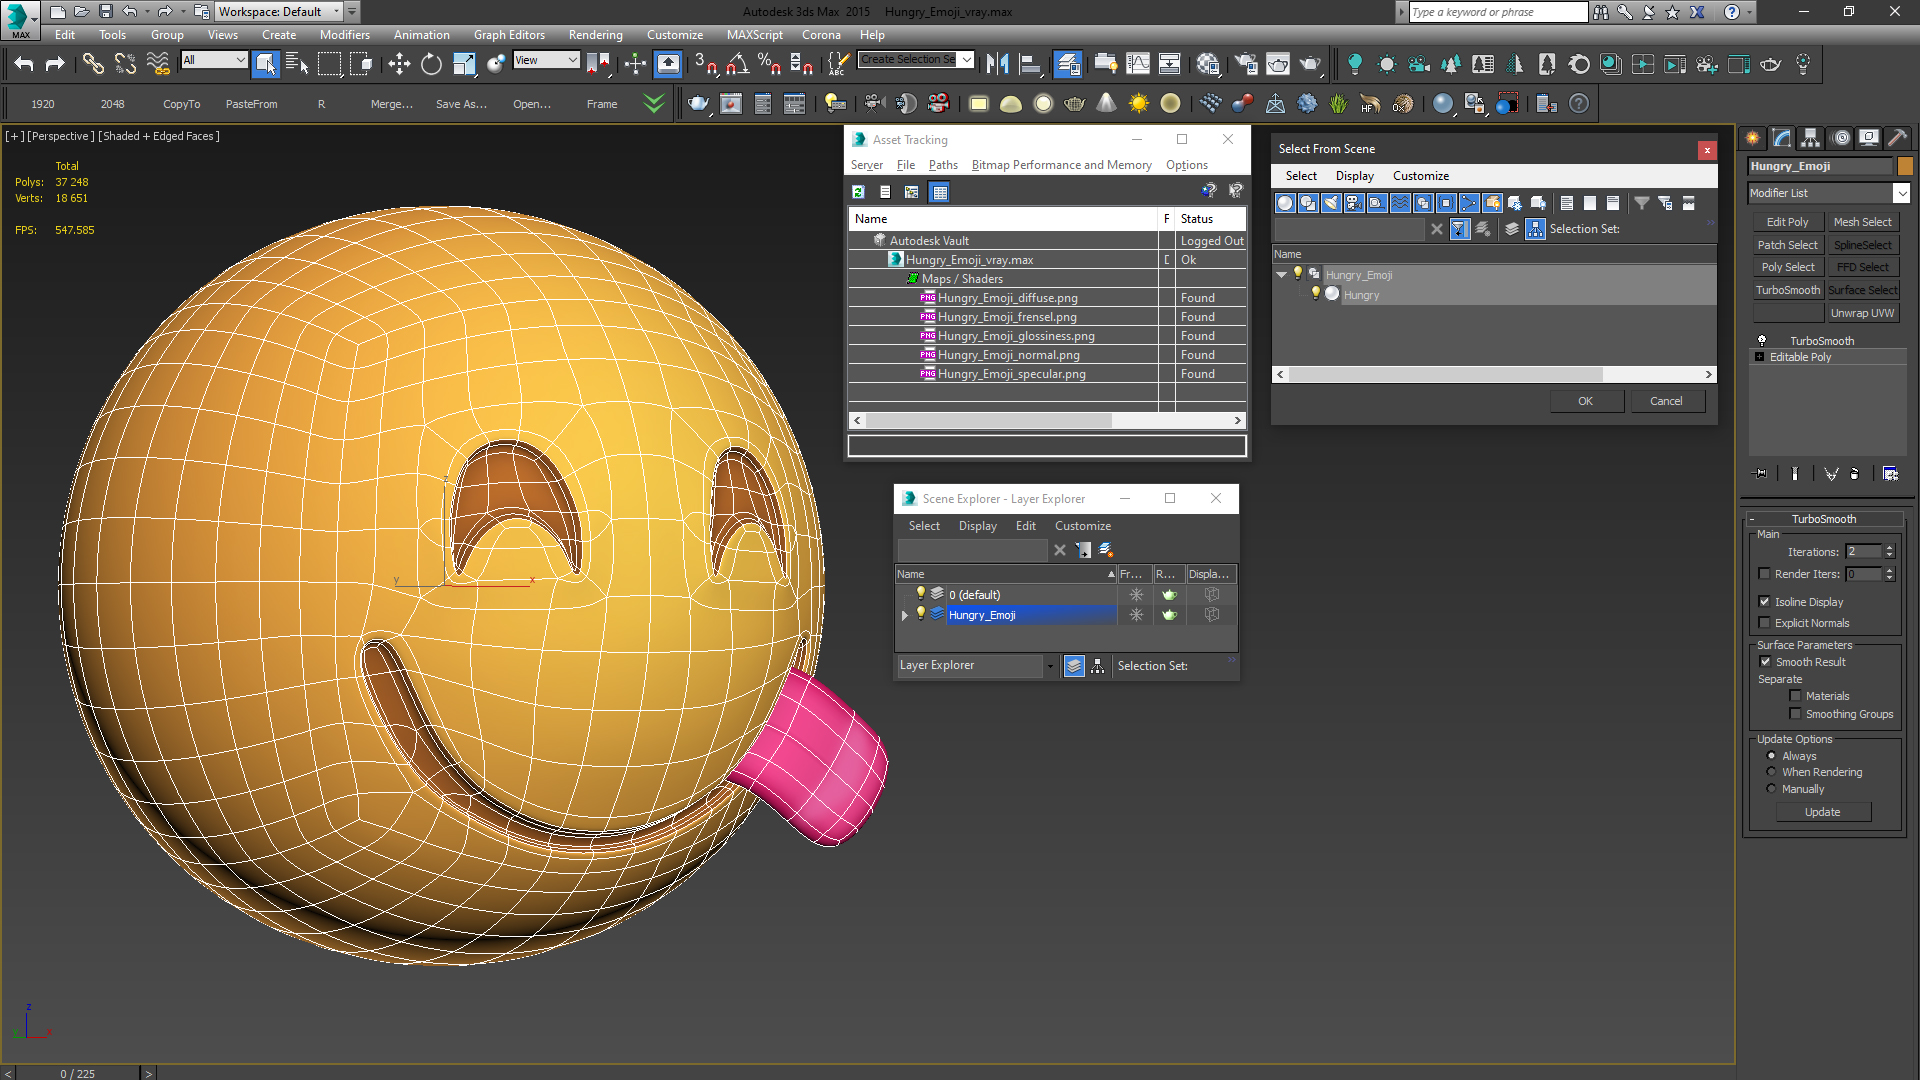The image size is (1920, 1080).
Task: Click the Merge... toolbar button
Action: tap(392, 104)
